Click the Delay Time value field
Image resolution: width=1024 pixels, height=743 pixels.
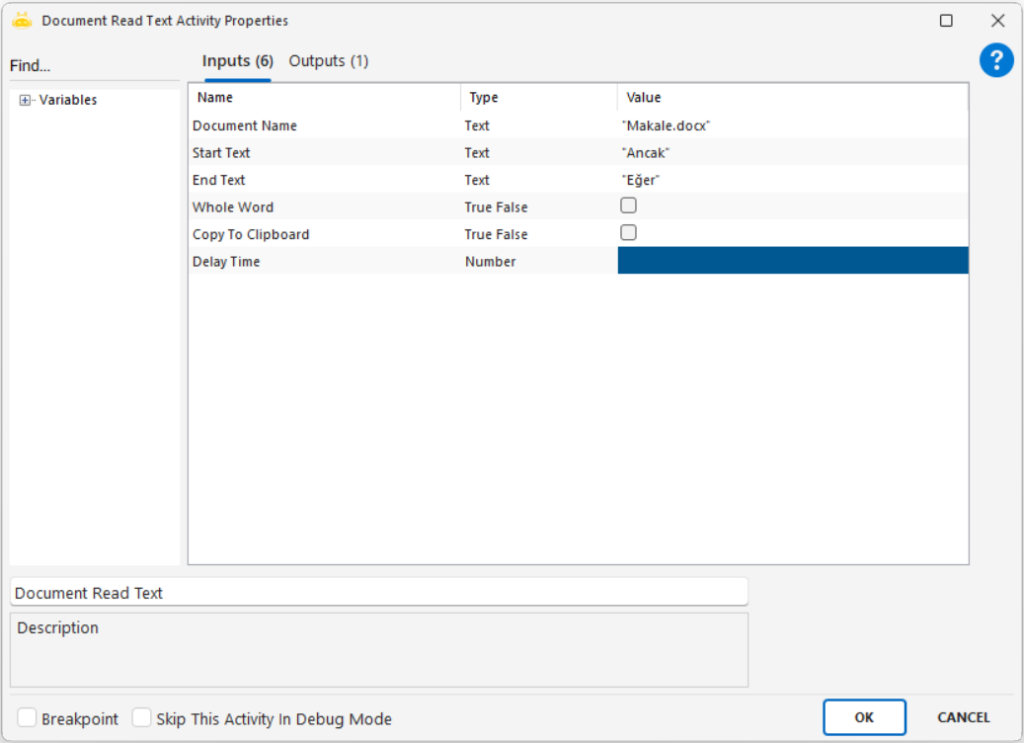[792, 261]
